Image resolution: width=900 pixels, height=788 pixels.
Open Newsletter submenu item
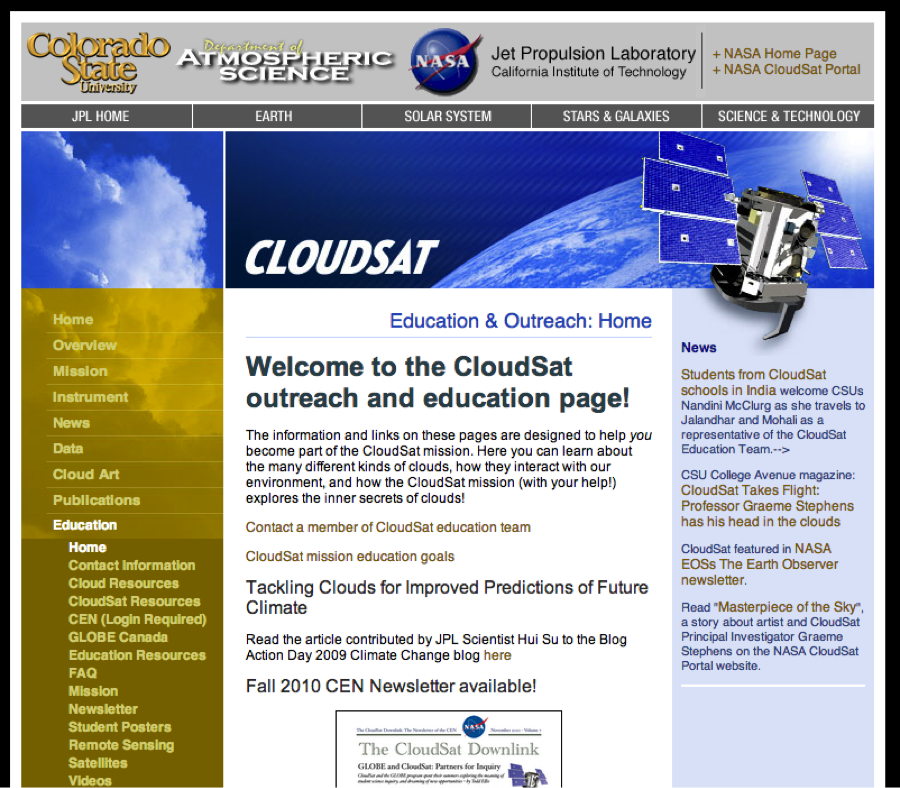pyautogui.click(x=103, y=709)
